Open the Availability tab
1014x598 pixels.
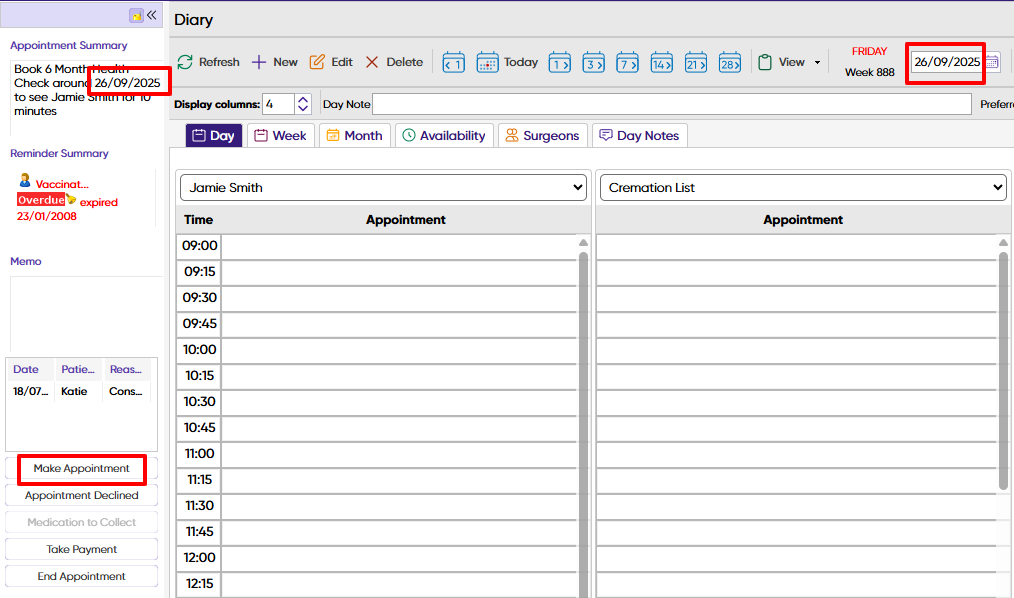pyautogui.click(x=444, y=136)
